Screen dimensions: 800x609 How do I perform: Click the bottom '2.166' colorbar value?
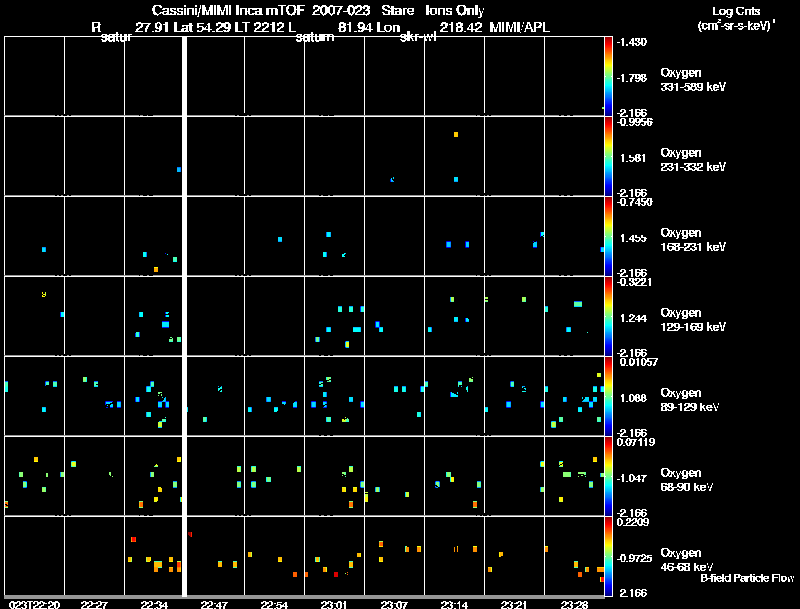click(633, 593)
